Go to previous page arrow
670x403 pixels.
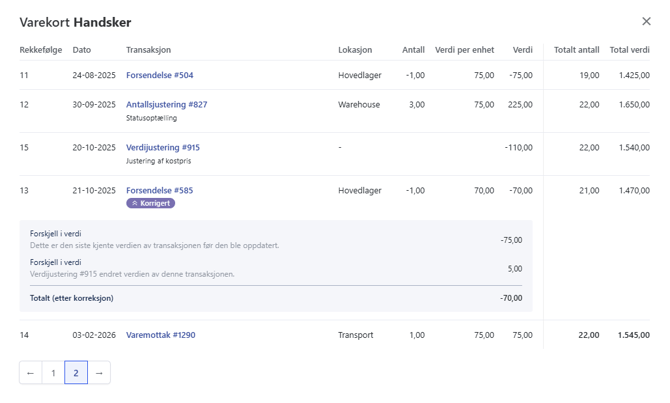pos(31,373)
